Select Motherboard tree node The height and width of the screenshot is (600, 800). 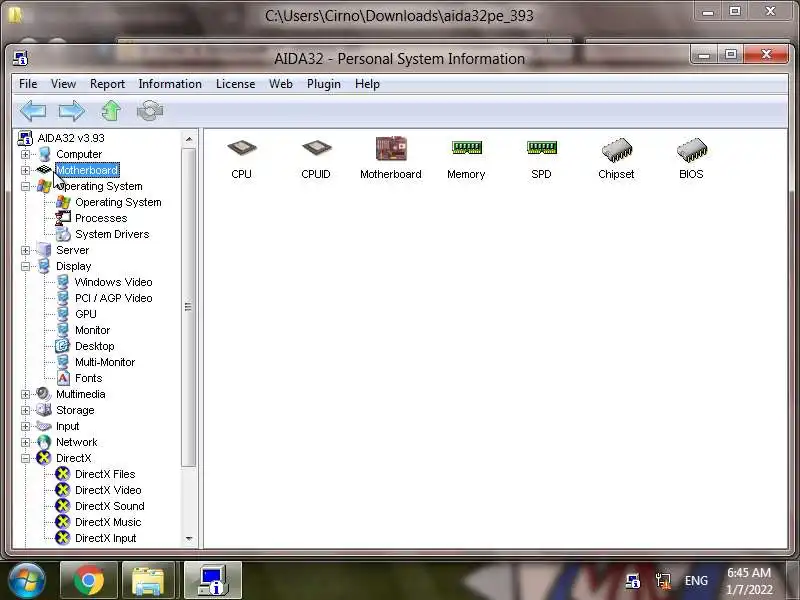click(x=87, y=170)
